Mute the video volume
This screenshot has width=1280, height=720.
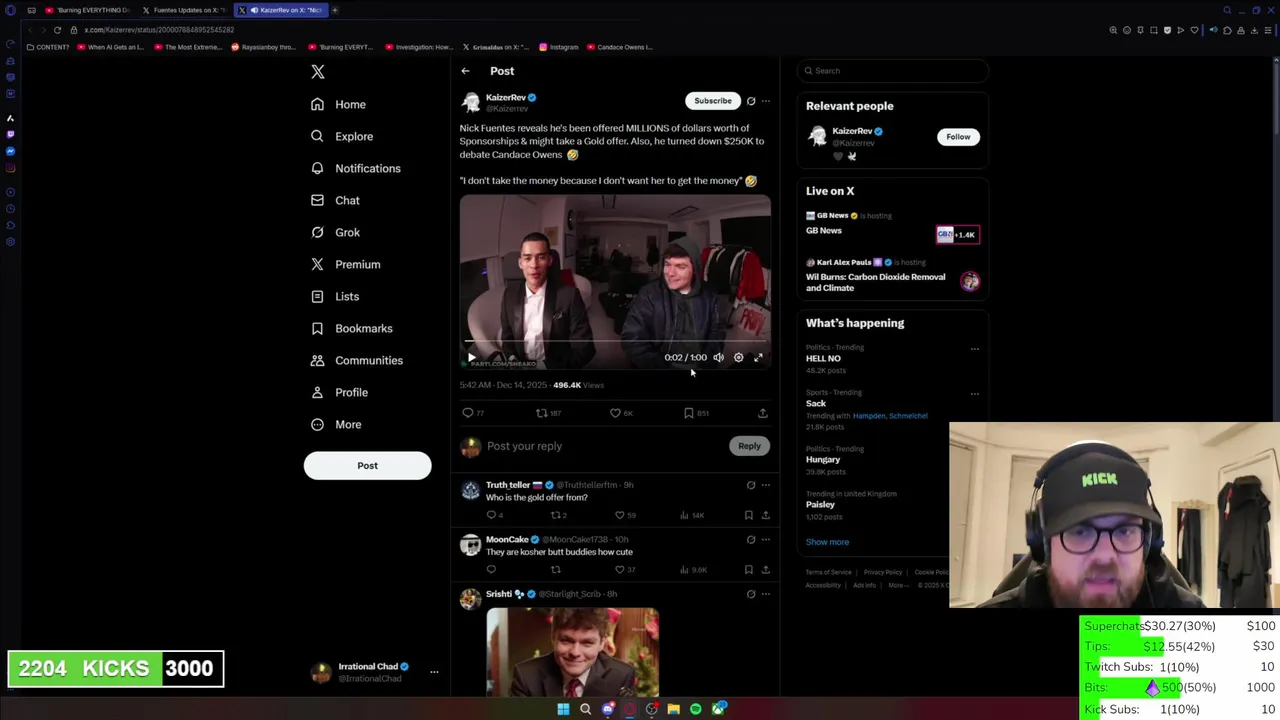pyautogui.click(x=718, y=357)
